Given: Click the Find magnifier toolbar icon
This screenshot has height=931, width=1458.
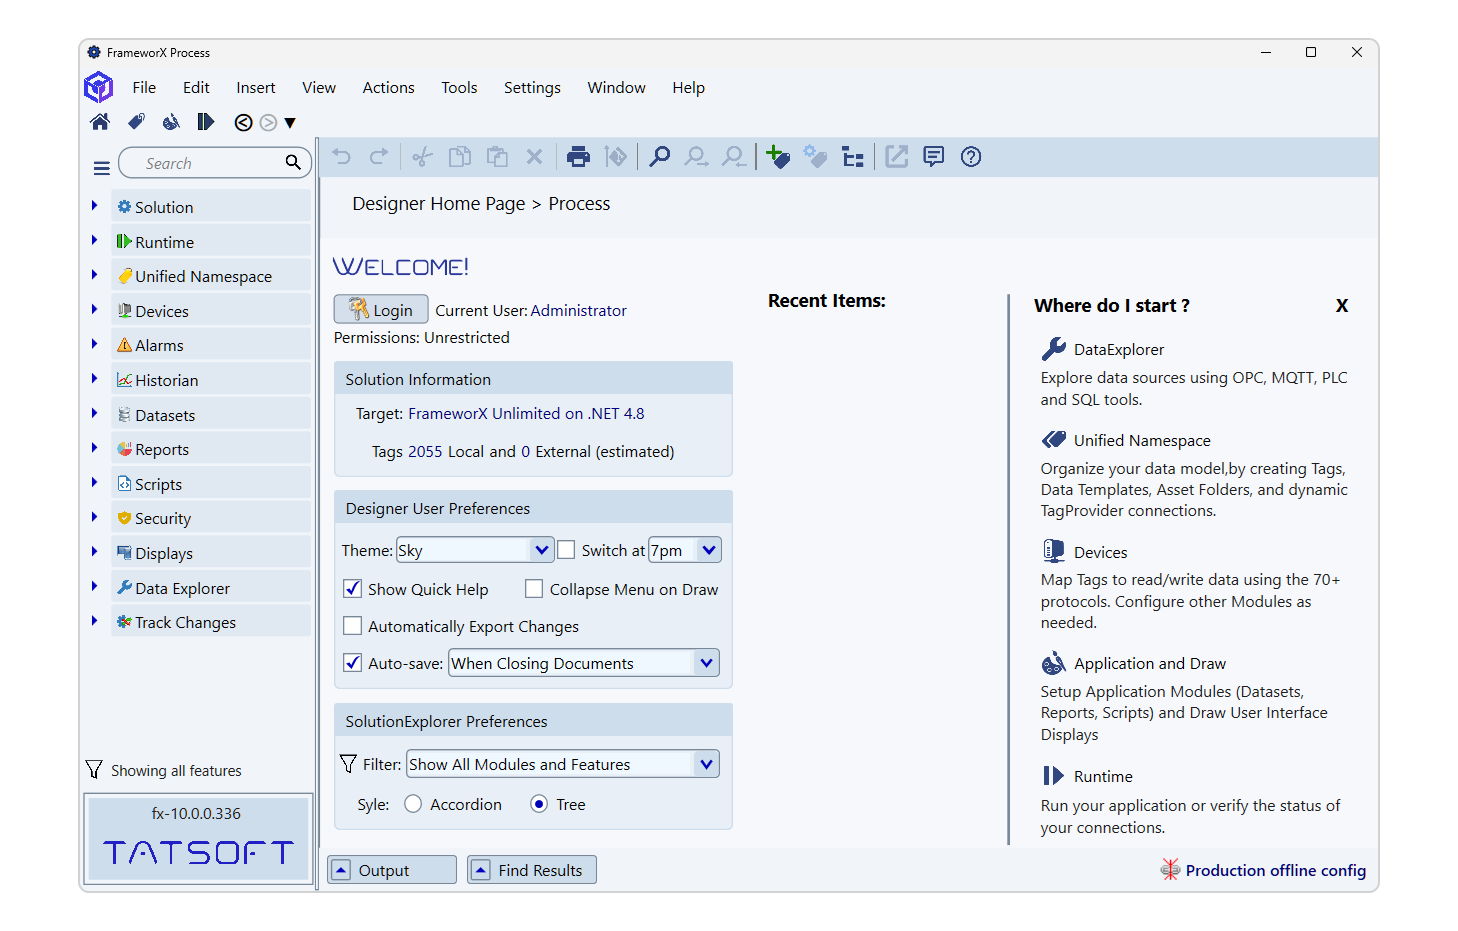Looking at the screenshot, I should pos(659,157).
